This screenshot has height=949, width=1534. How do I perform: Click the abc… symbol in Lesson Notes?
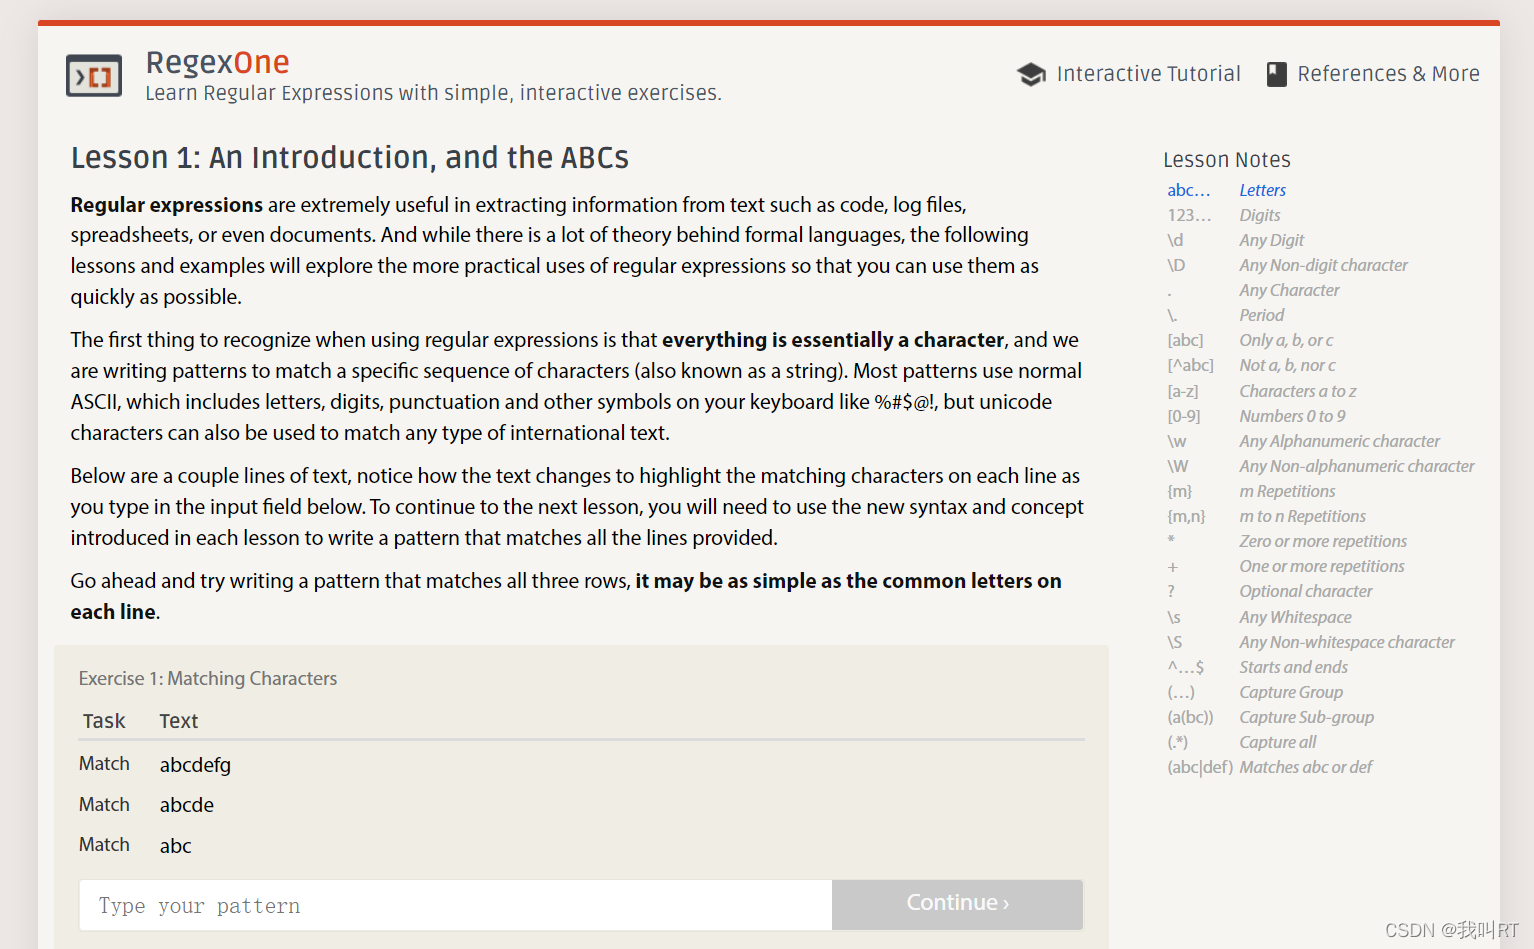point(1188,190)
